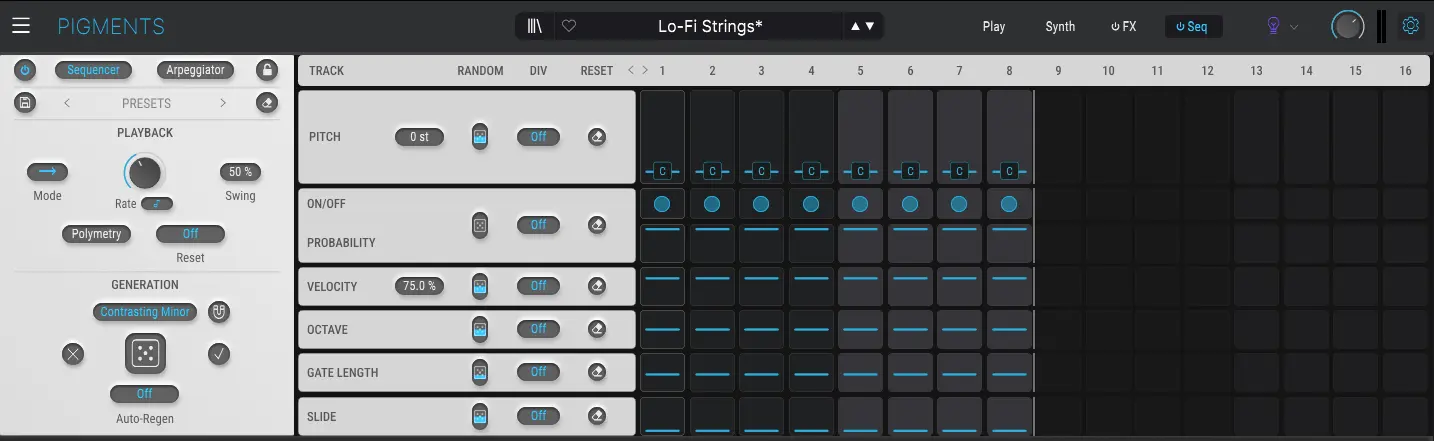Open the Contrasting Minor scale dropdown

tap(145, 312)
